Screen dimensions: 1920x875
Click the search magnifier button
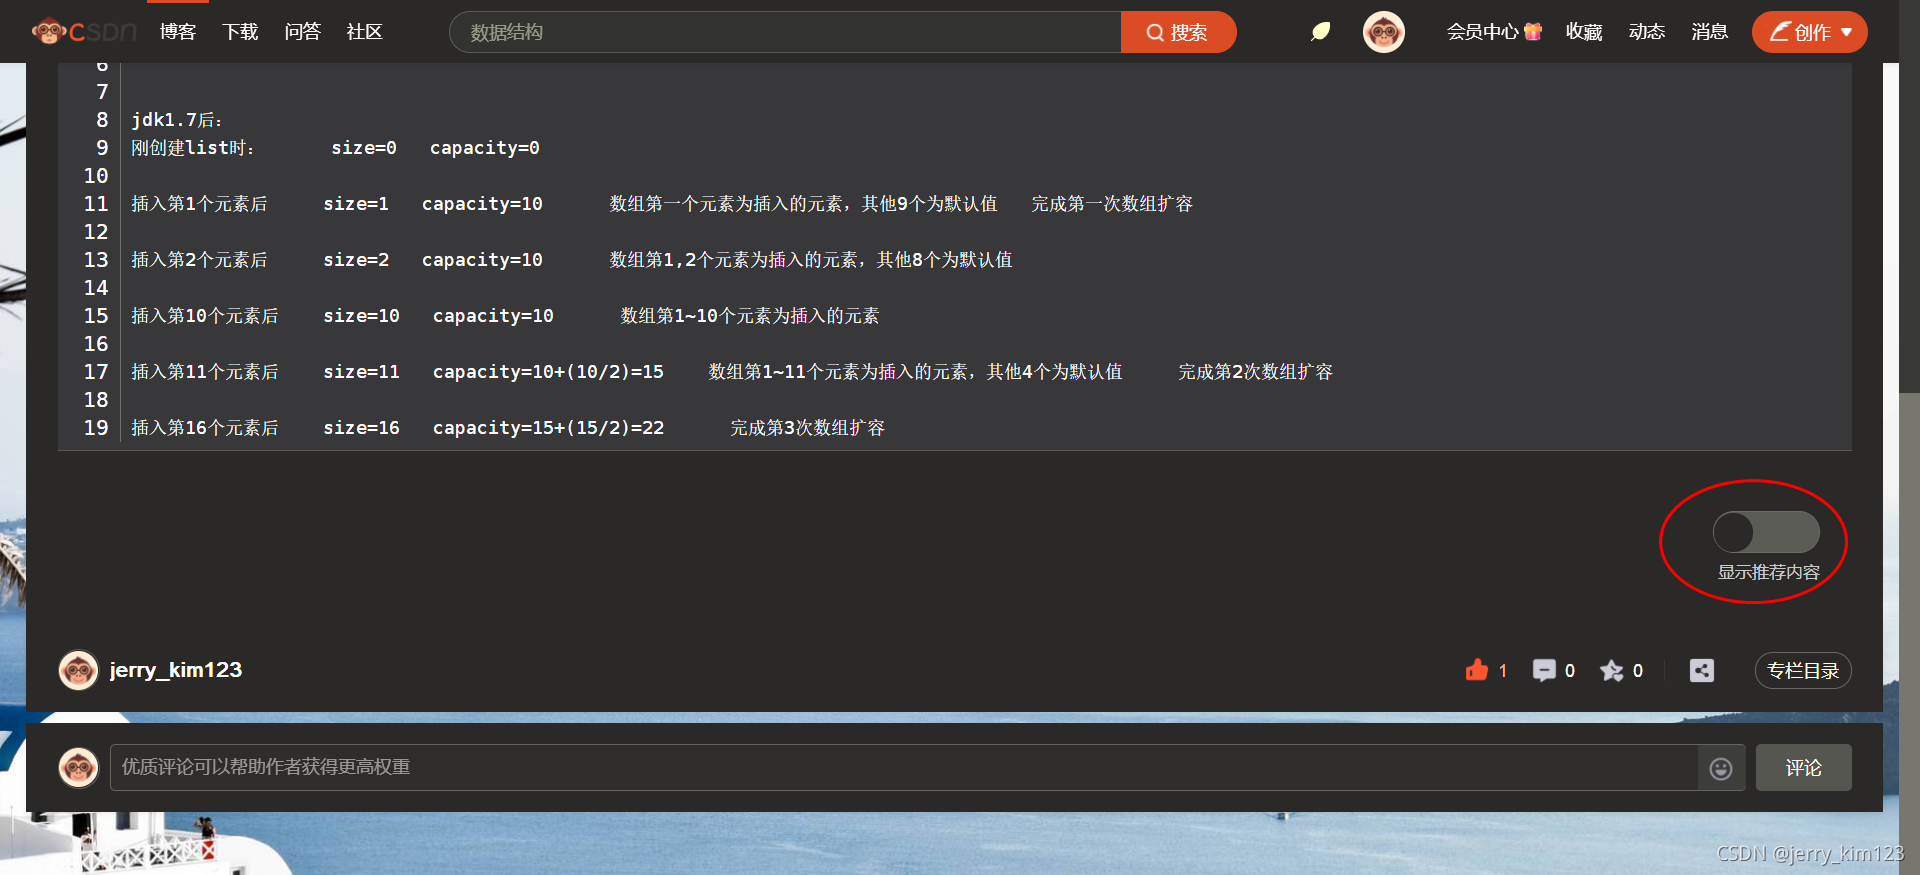1178,32
